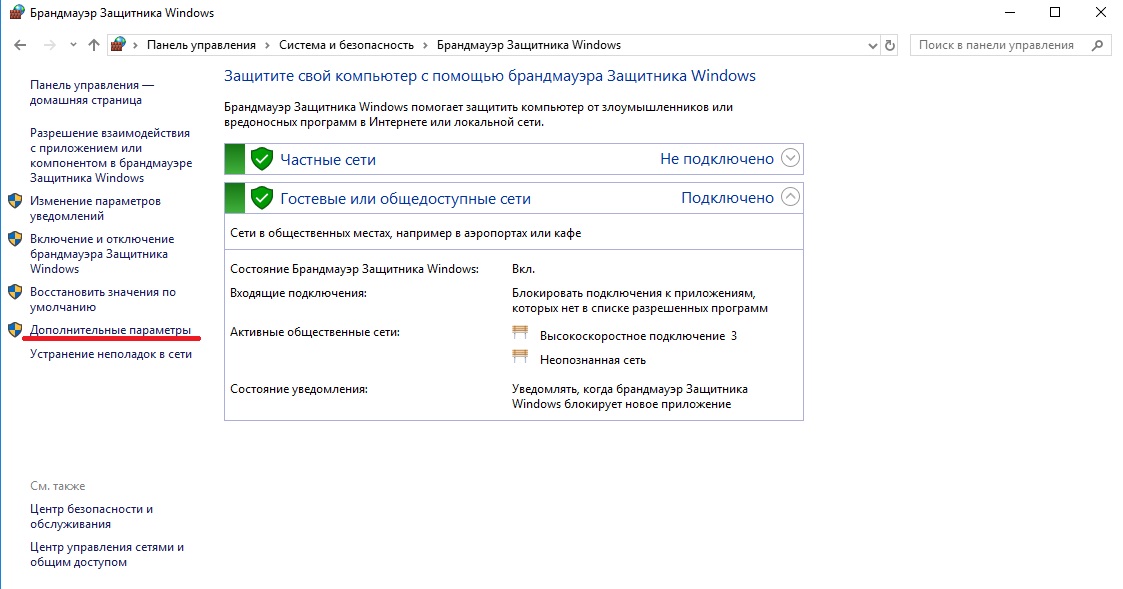
Task: Click network icon of 'Неопознанная сеть'
Action: click(x=520, y=357)
